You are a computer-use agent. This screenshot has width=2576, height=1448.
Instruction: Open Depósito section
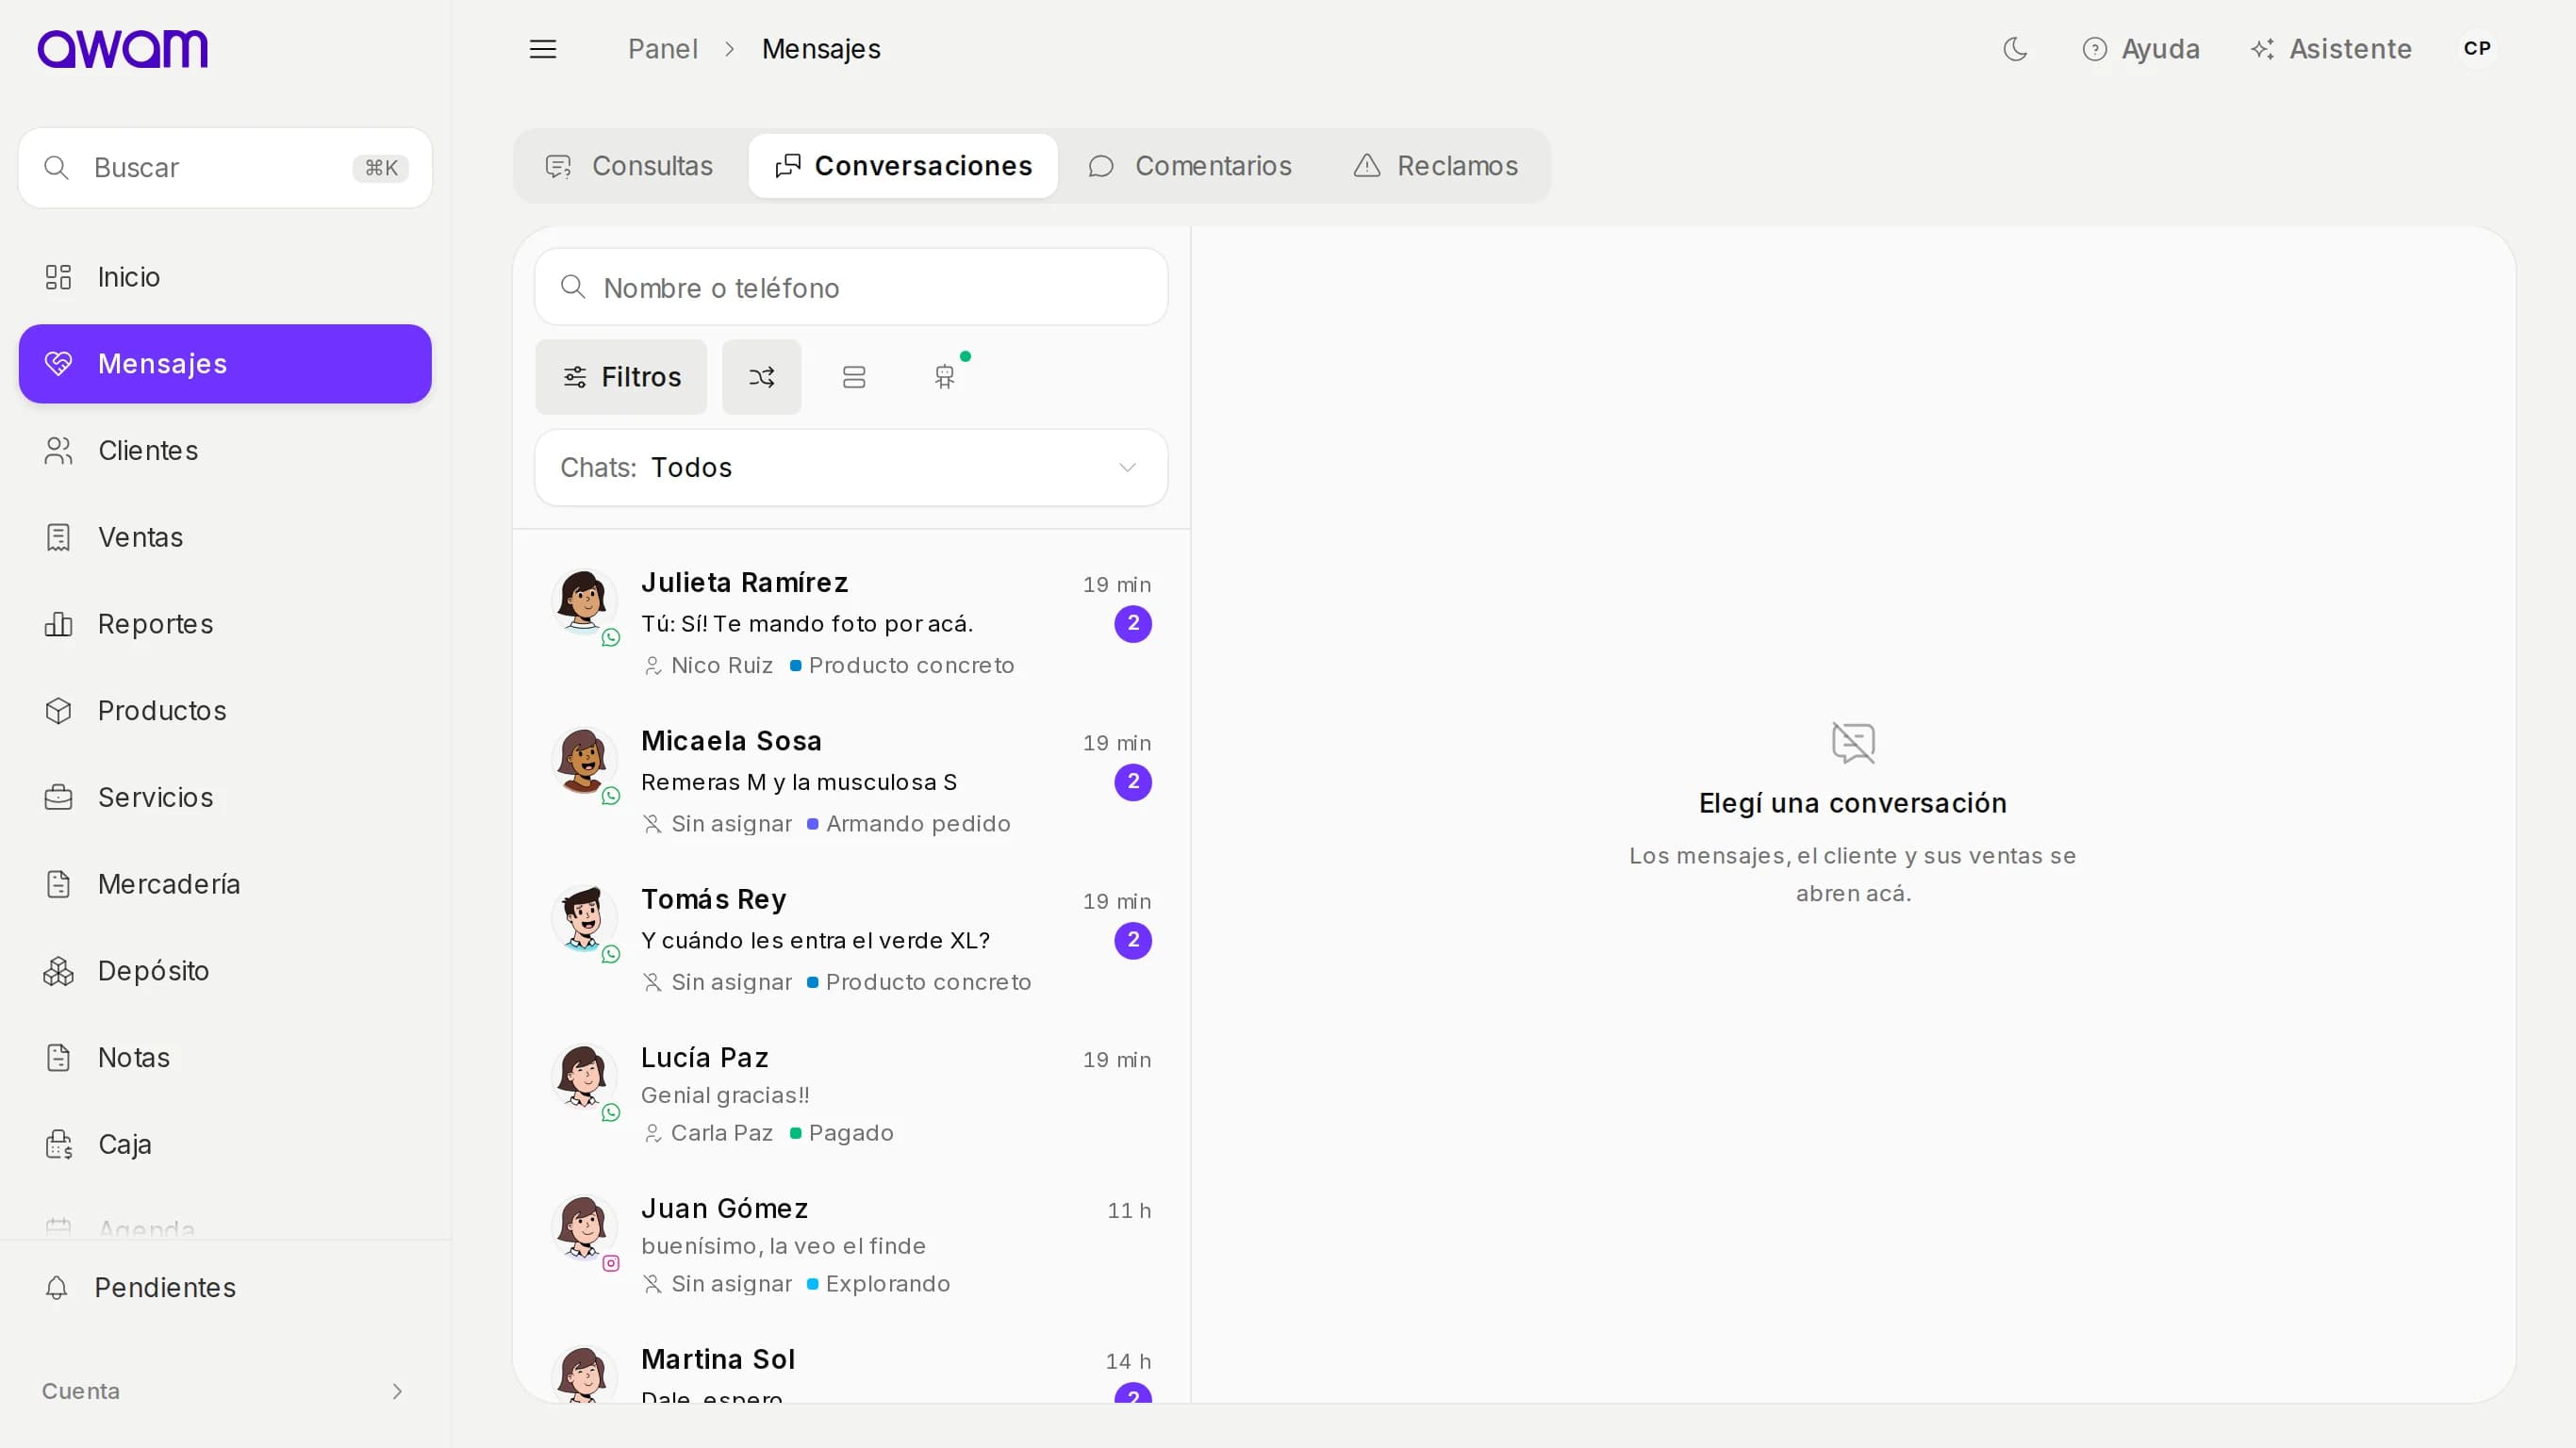coord(225,971)
